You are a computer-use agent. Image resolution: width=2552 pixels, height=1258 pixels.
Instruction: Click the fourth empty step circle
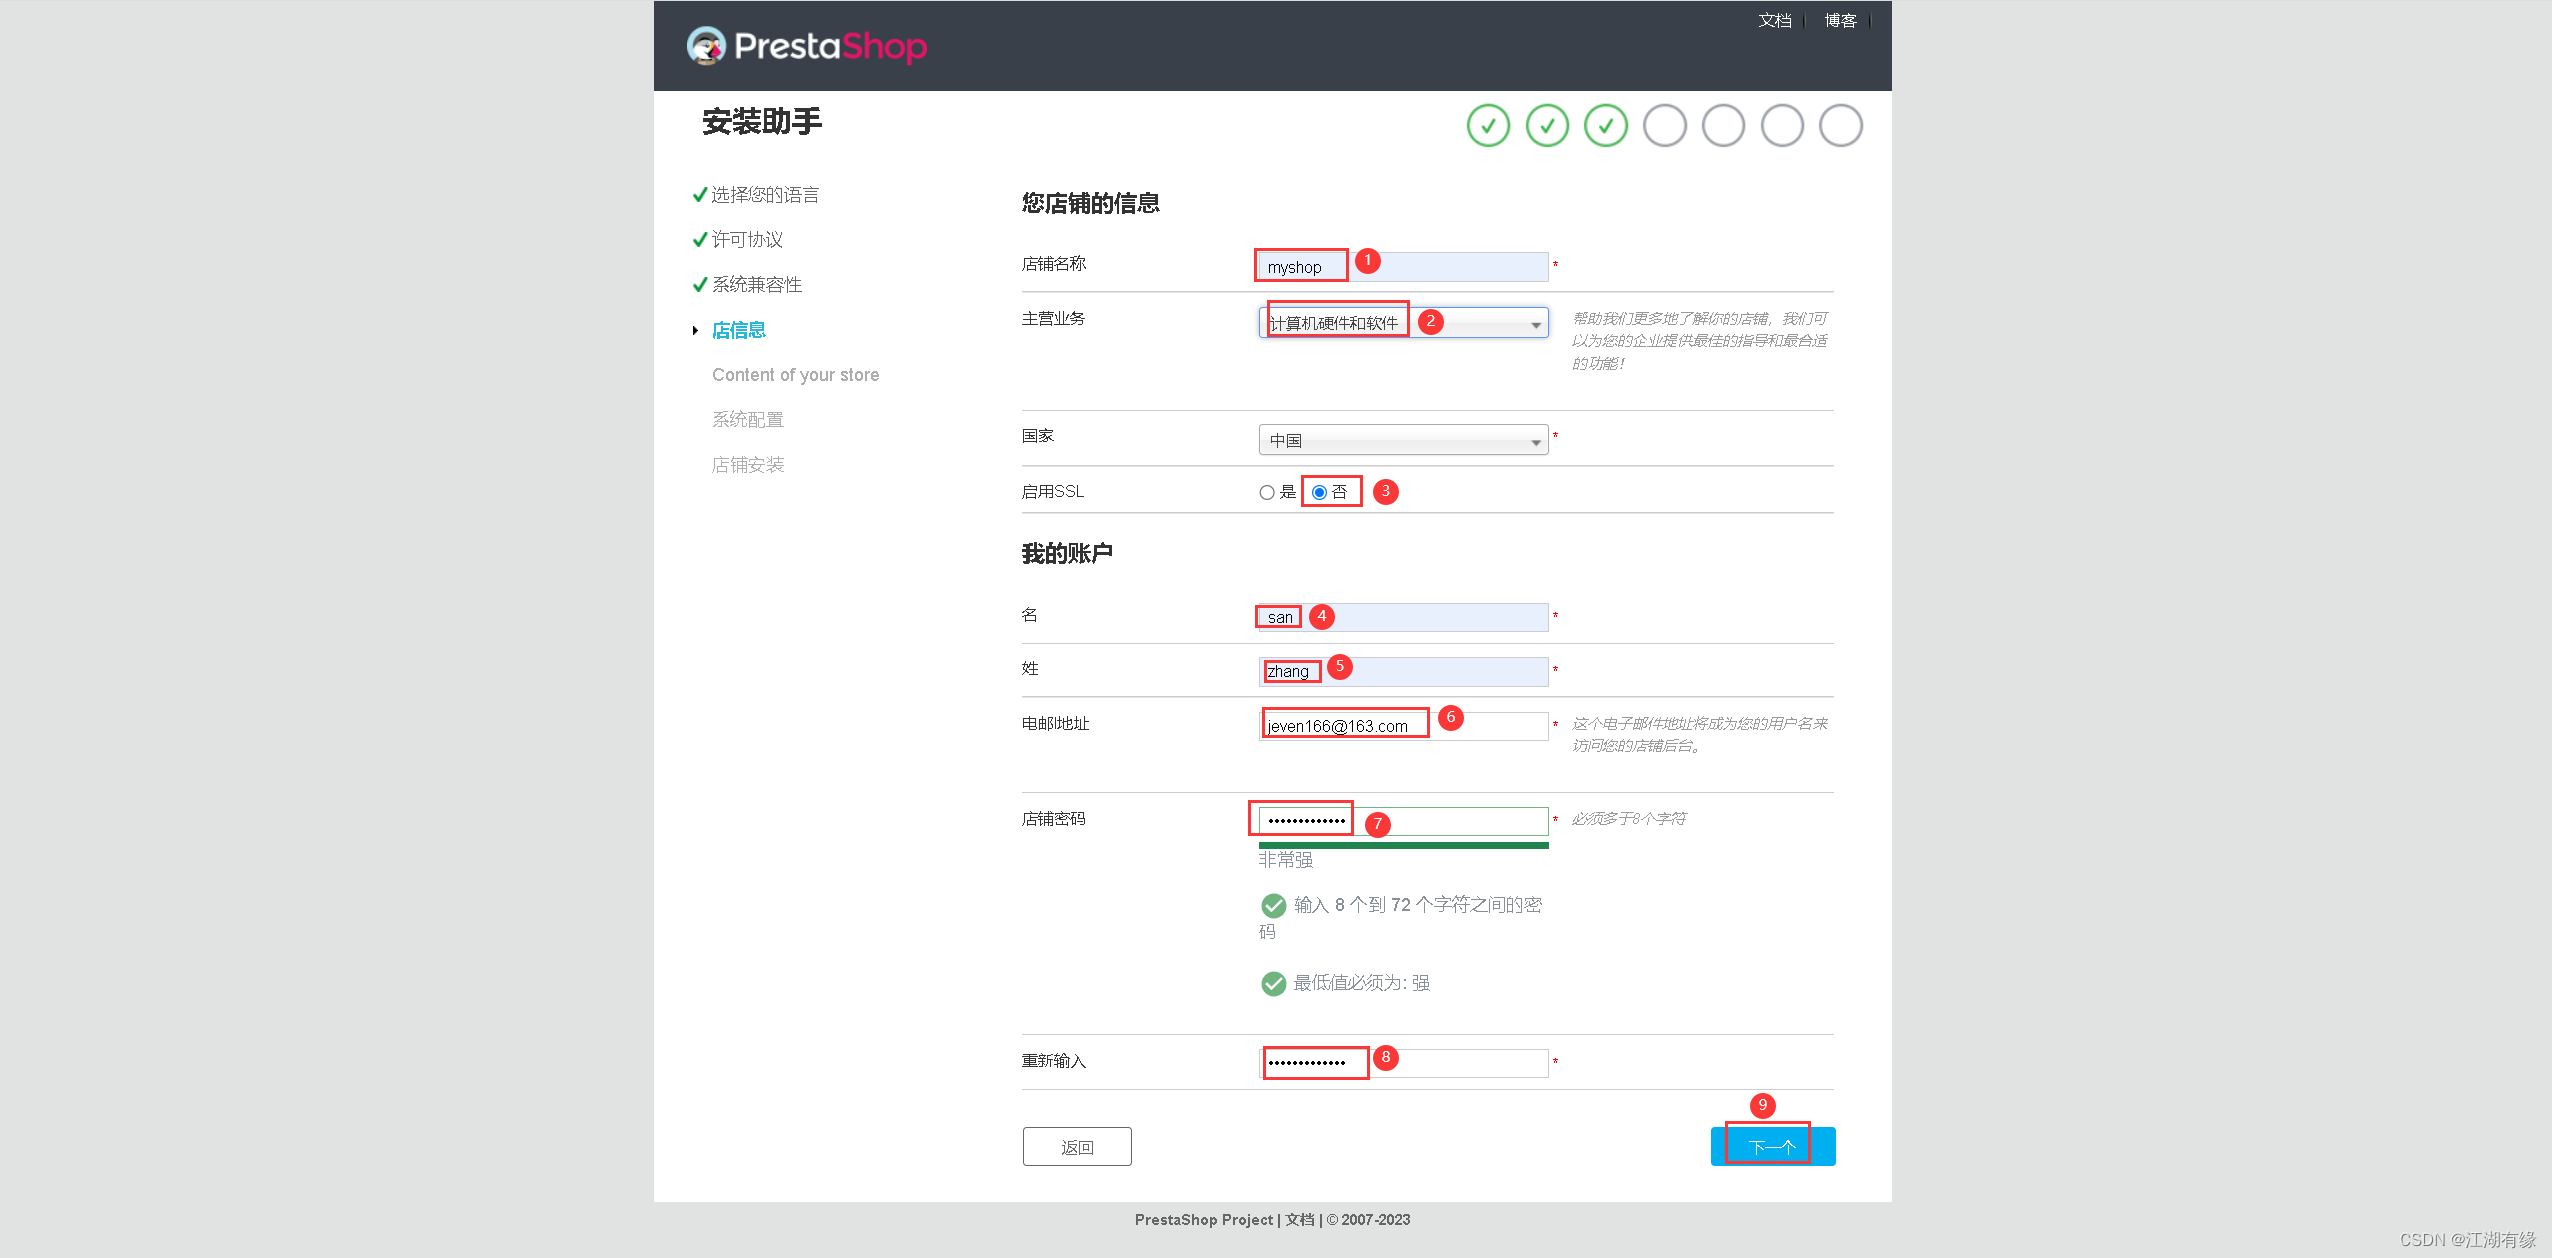pyautogui.click(x=1665, y=126)
